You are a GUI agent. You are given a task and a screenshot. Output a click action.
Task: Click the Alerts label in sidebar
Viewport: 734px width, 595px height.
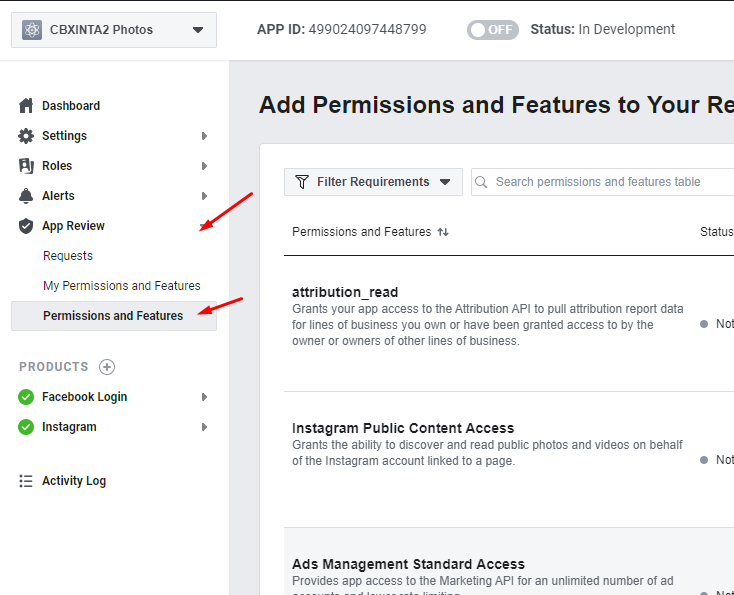(58, 196)
